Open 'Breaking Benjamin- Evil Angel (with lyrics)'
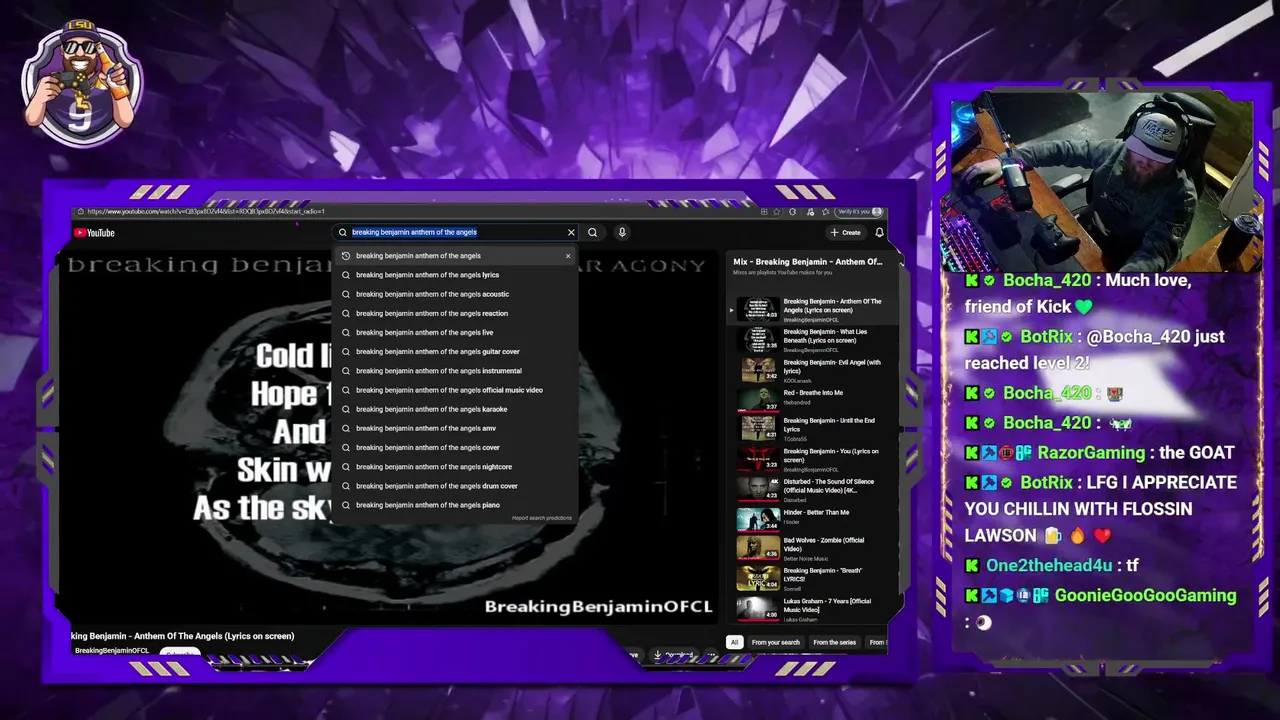1280x720 pixels. coord(832,366)
